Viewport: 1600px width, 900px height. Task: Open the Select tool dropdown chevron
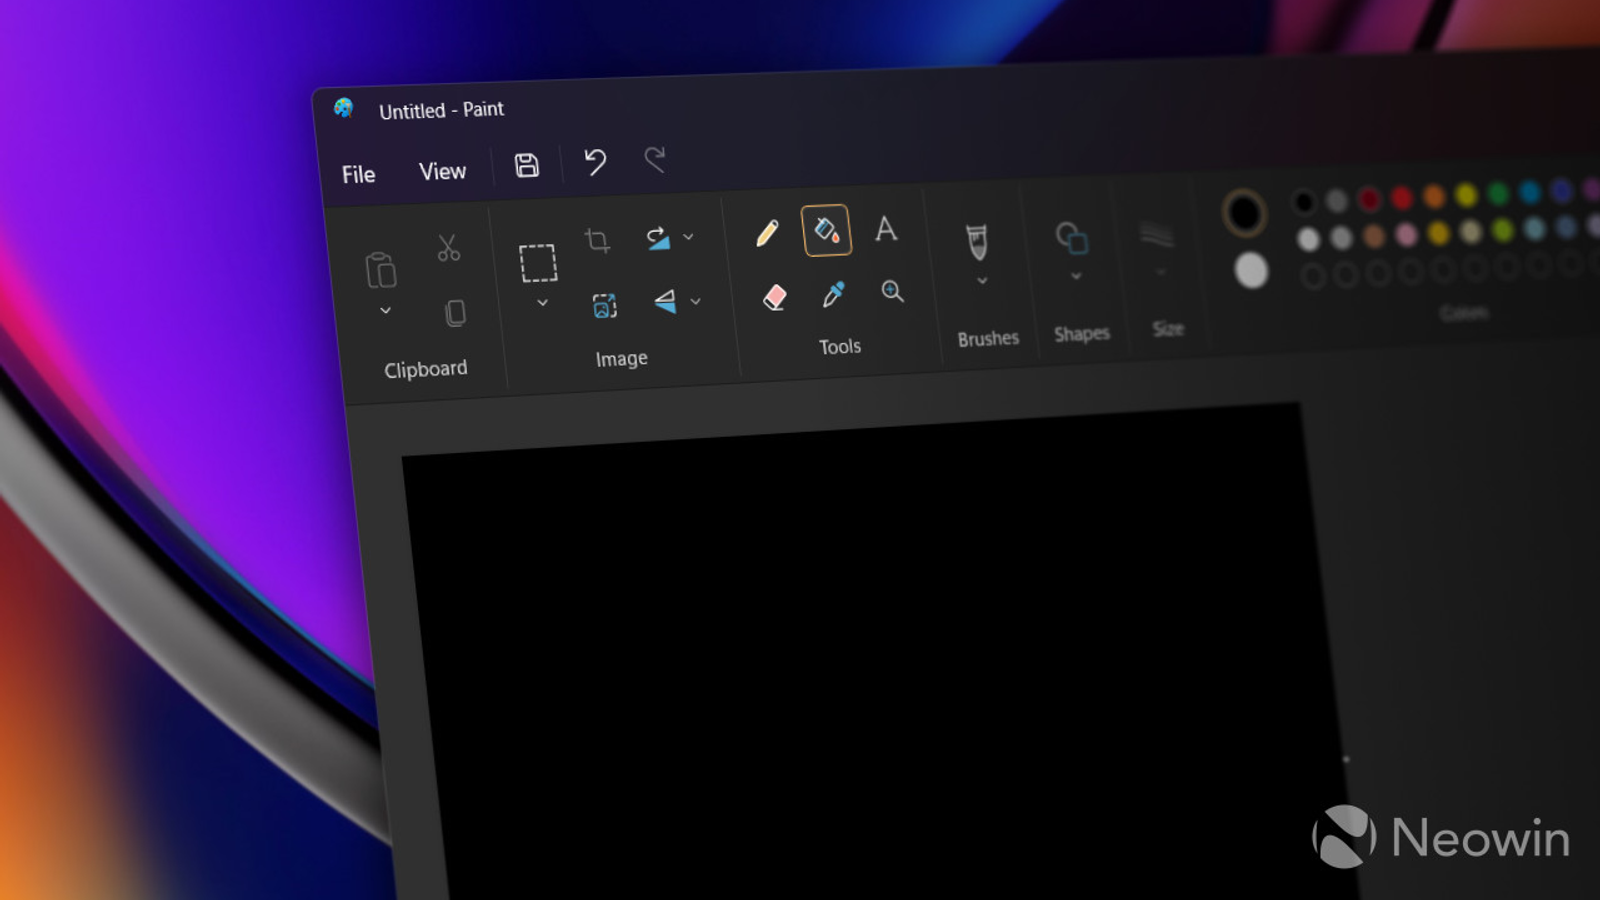542,303
